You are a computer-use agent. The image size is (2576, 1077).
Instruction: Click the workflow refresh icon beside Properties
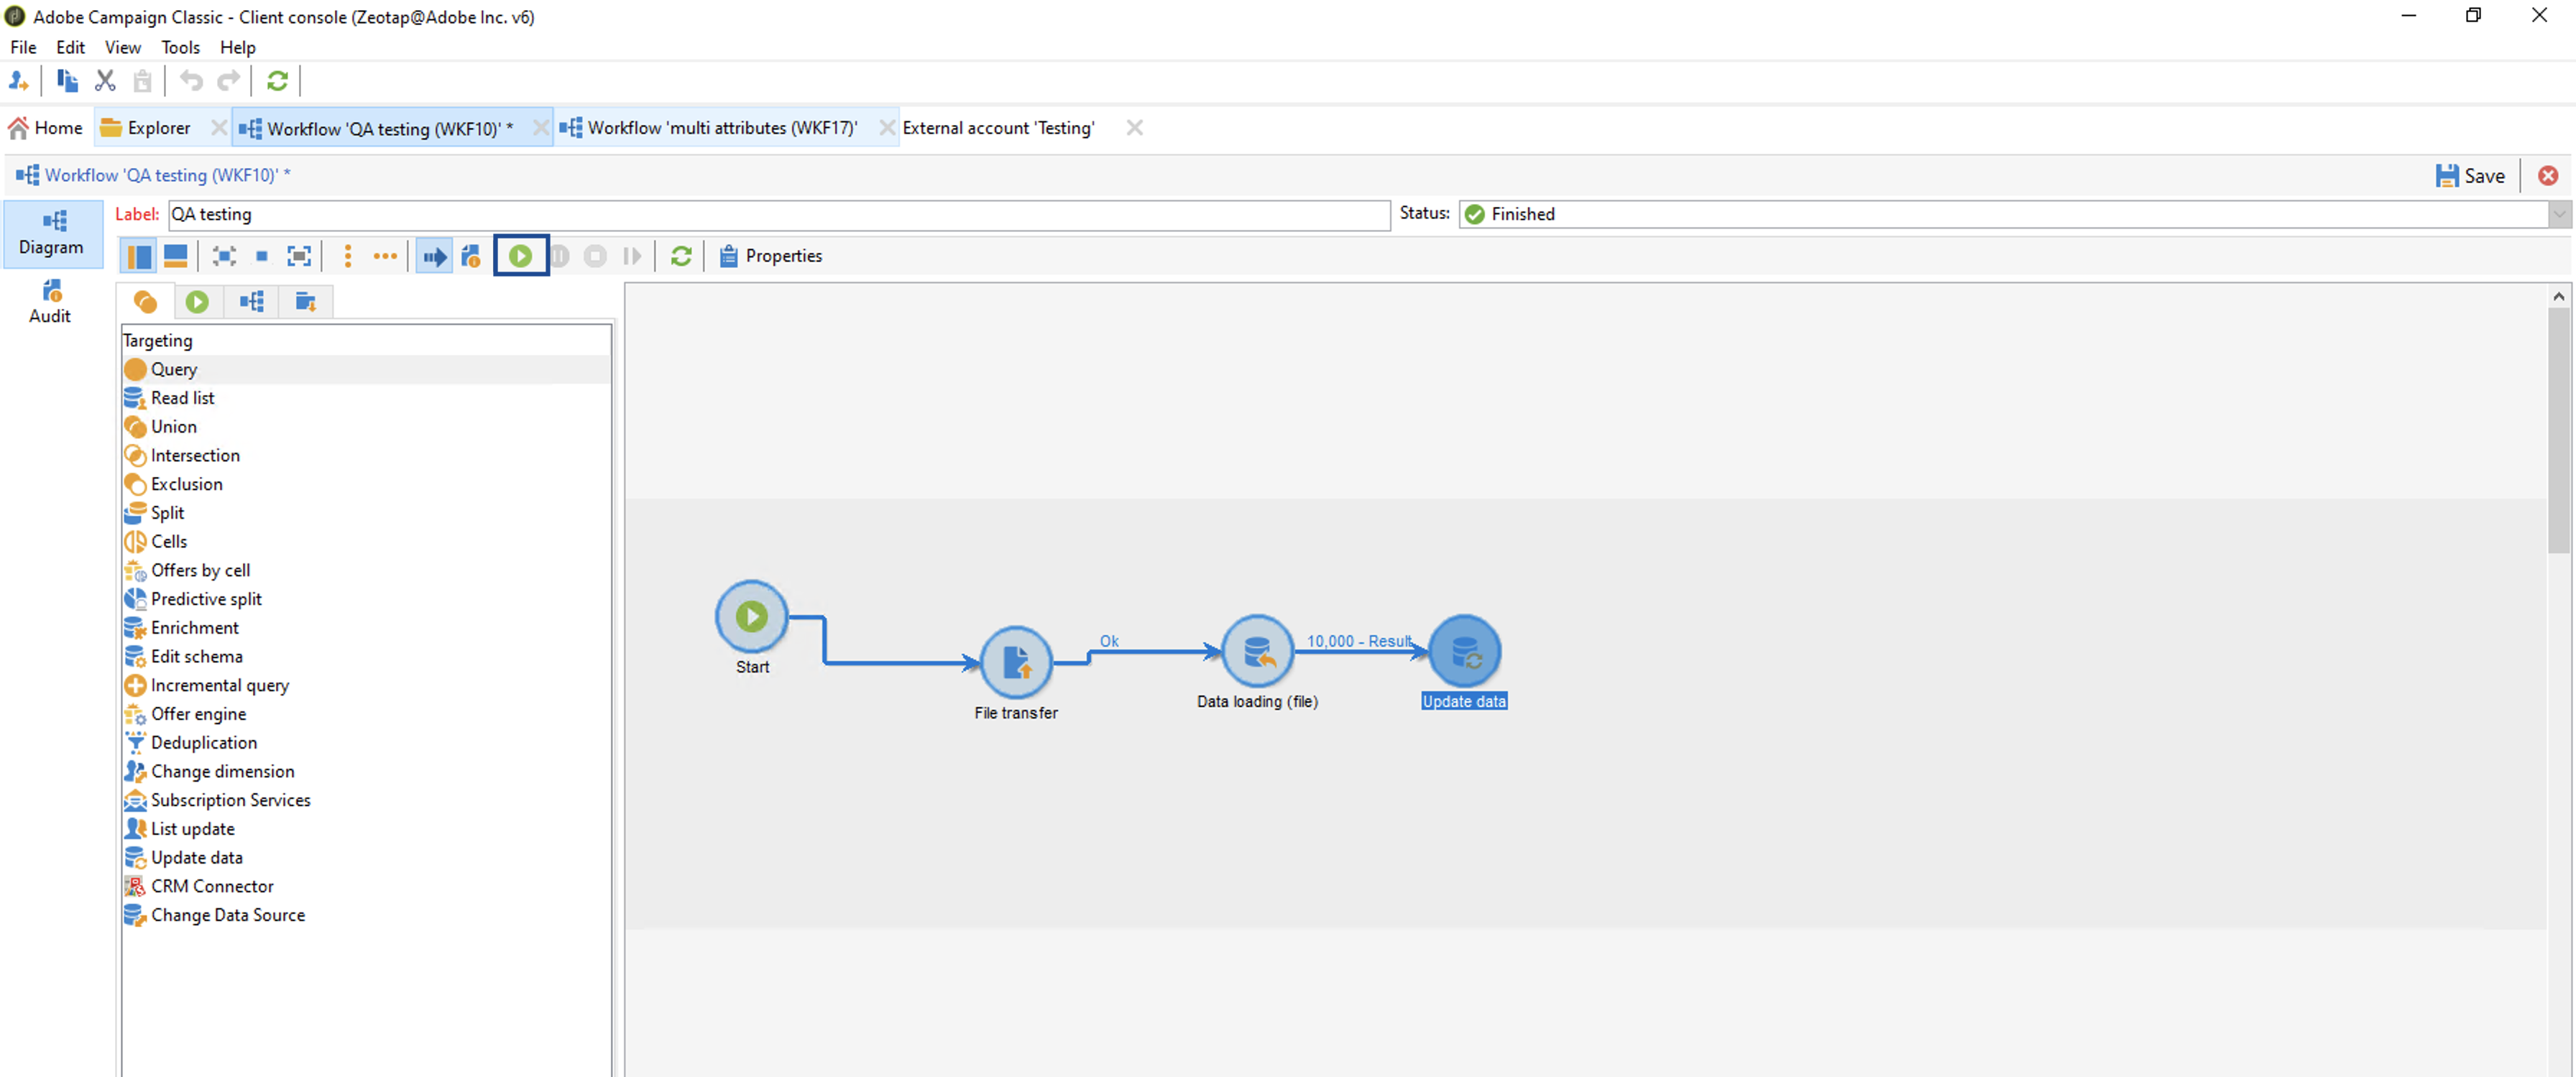681,256
